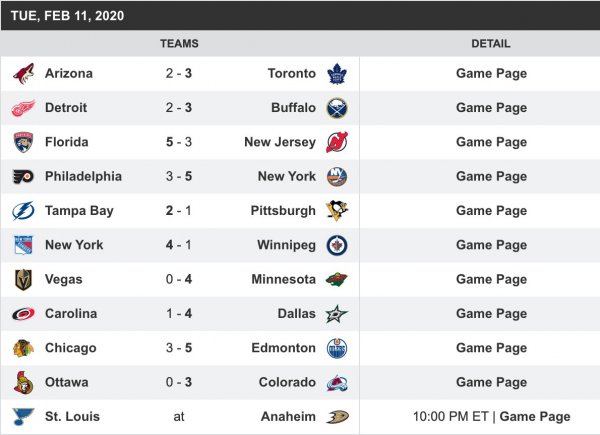600x435 pixels.
Task: Open Game Page for Chicago vs Edmonton
Action: pyautogui.click(x=491, y=348)
